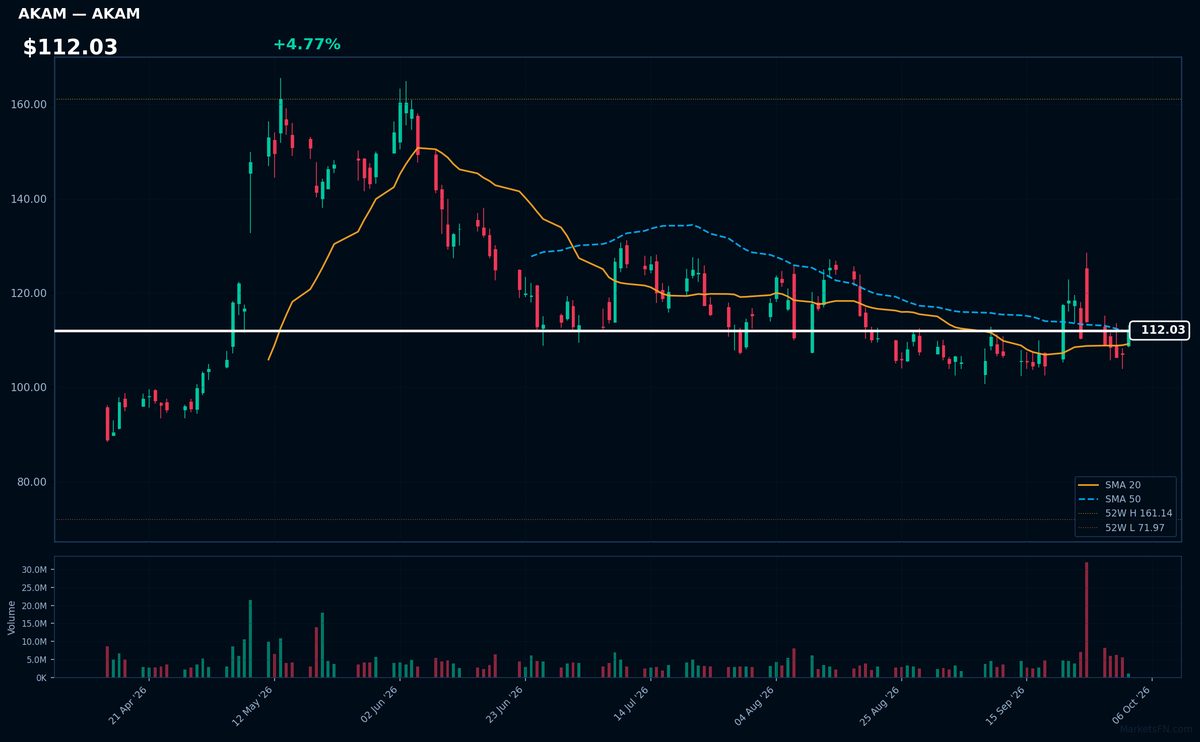Image resolution: width=1200 pixels, height=742 pixels.
Task: Click the 15.0M volume axis label
Action: 34,624
